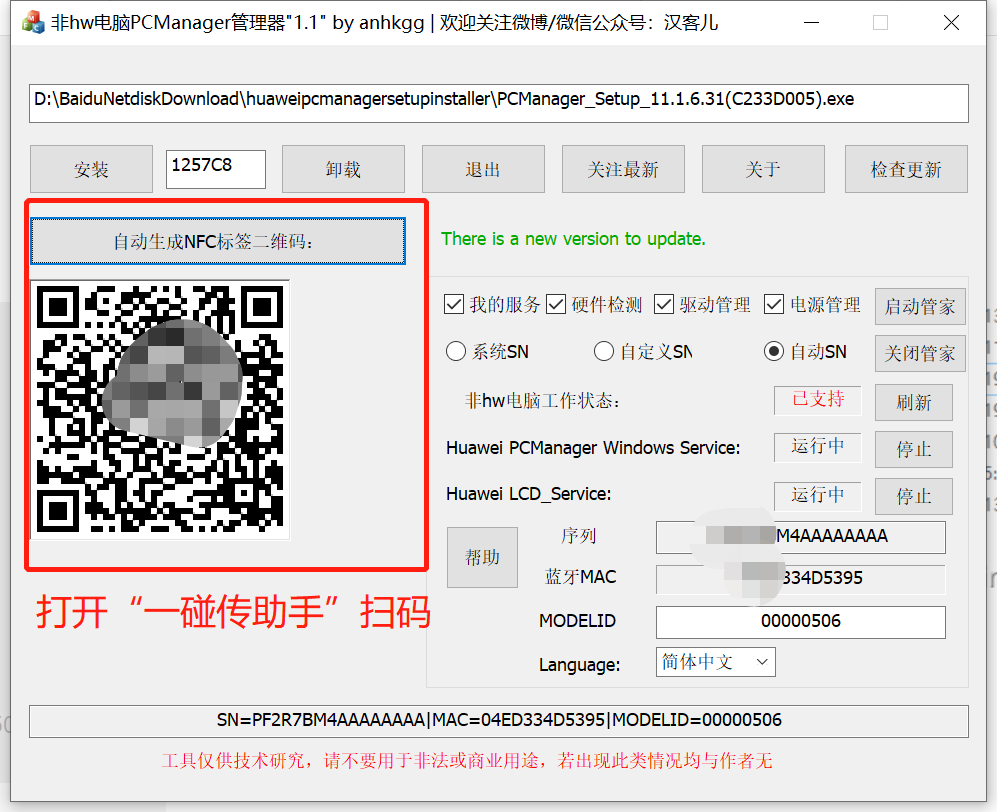997x812 pixels.
Task: Open the 关于 about dialog
Action: [763, 169]
